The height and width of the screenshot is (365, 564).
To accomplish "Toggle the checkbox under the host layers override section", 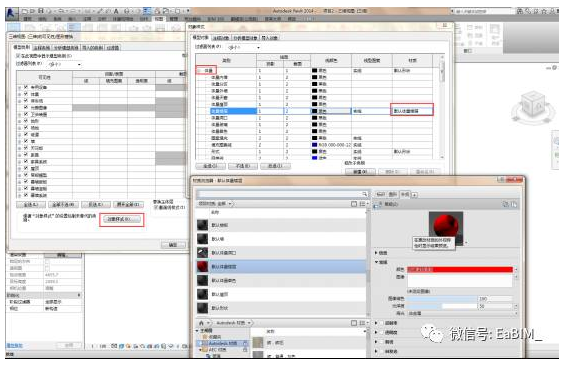I will click(156, 207).
